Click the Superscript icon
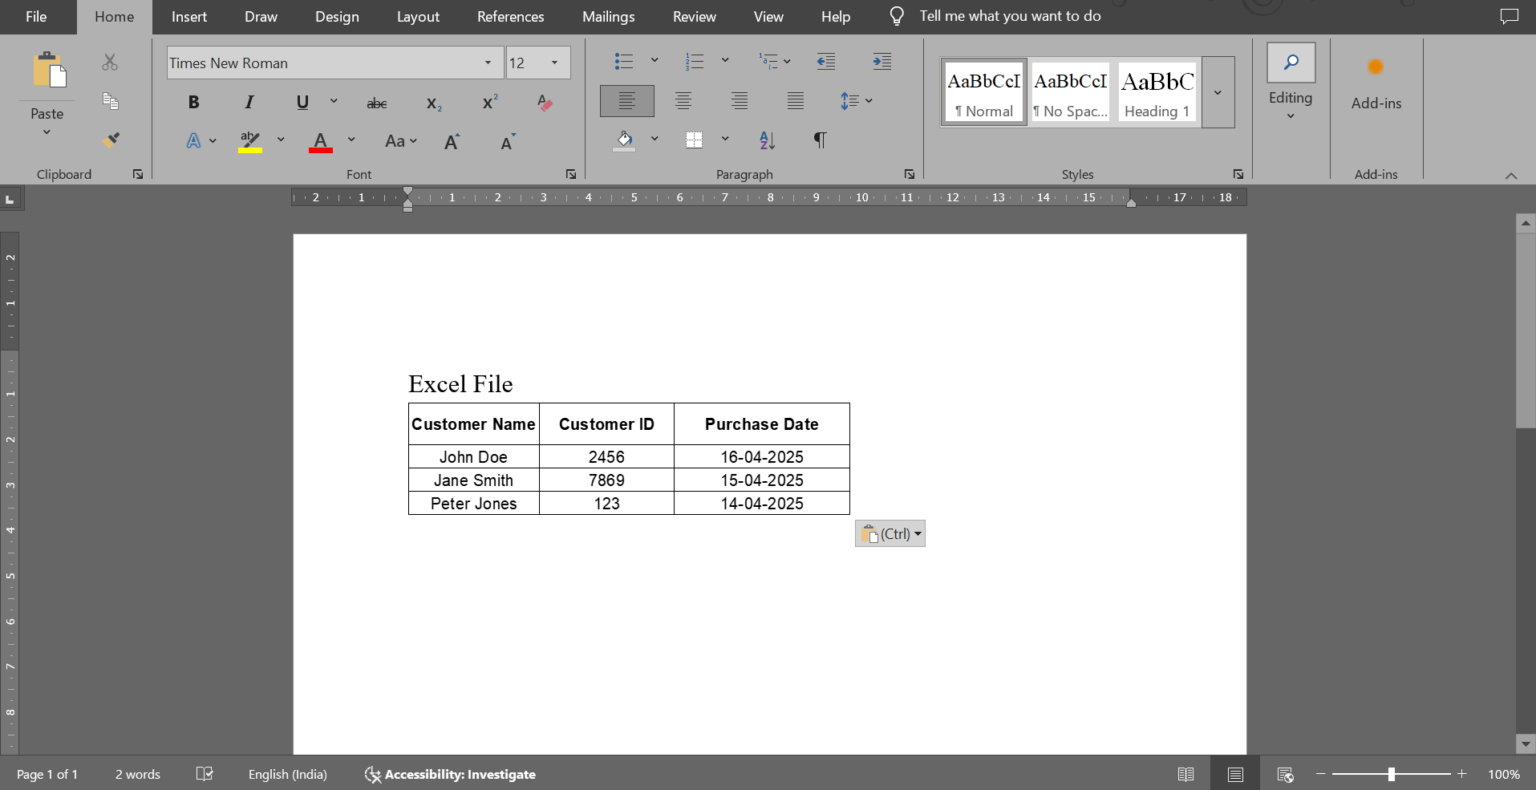 pyautogui.click(x=488, y=102)
